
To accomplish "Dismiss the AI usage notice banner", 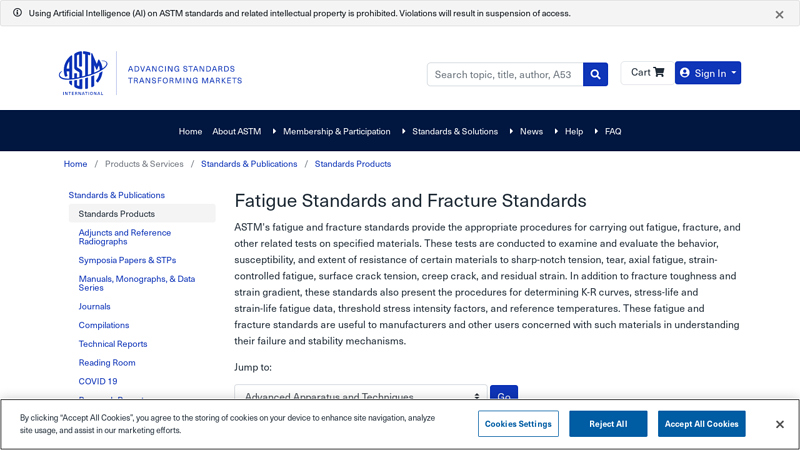I will [x=779, y=15].
